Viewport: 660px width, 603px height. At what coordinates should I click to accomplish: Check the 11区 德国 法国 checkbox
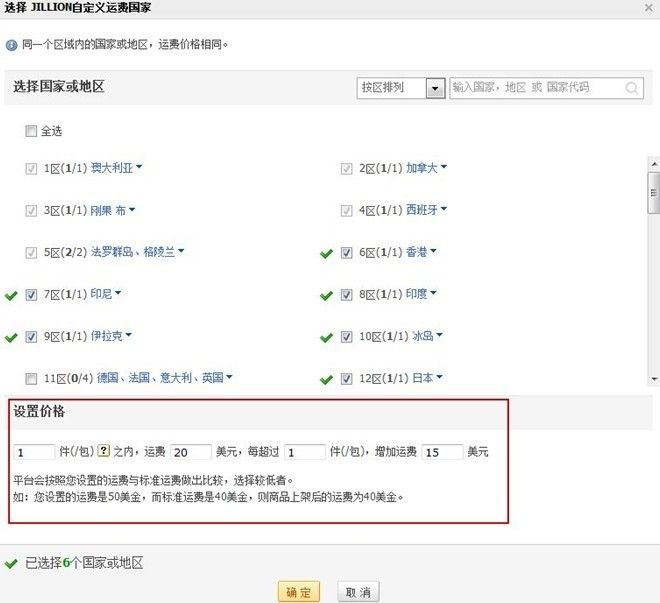pyautogui.click(x=31, y=379)
